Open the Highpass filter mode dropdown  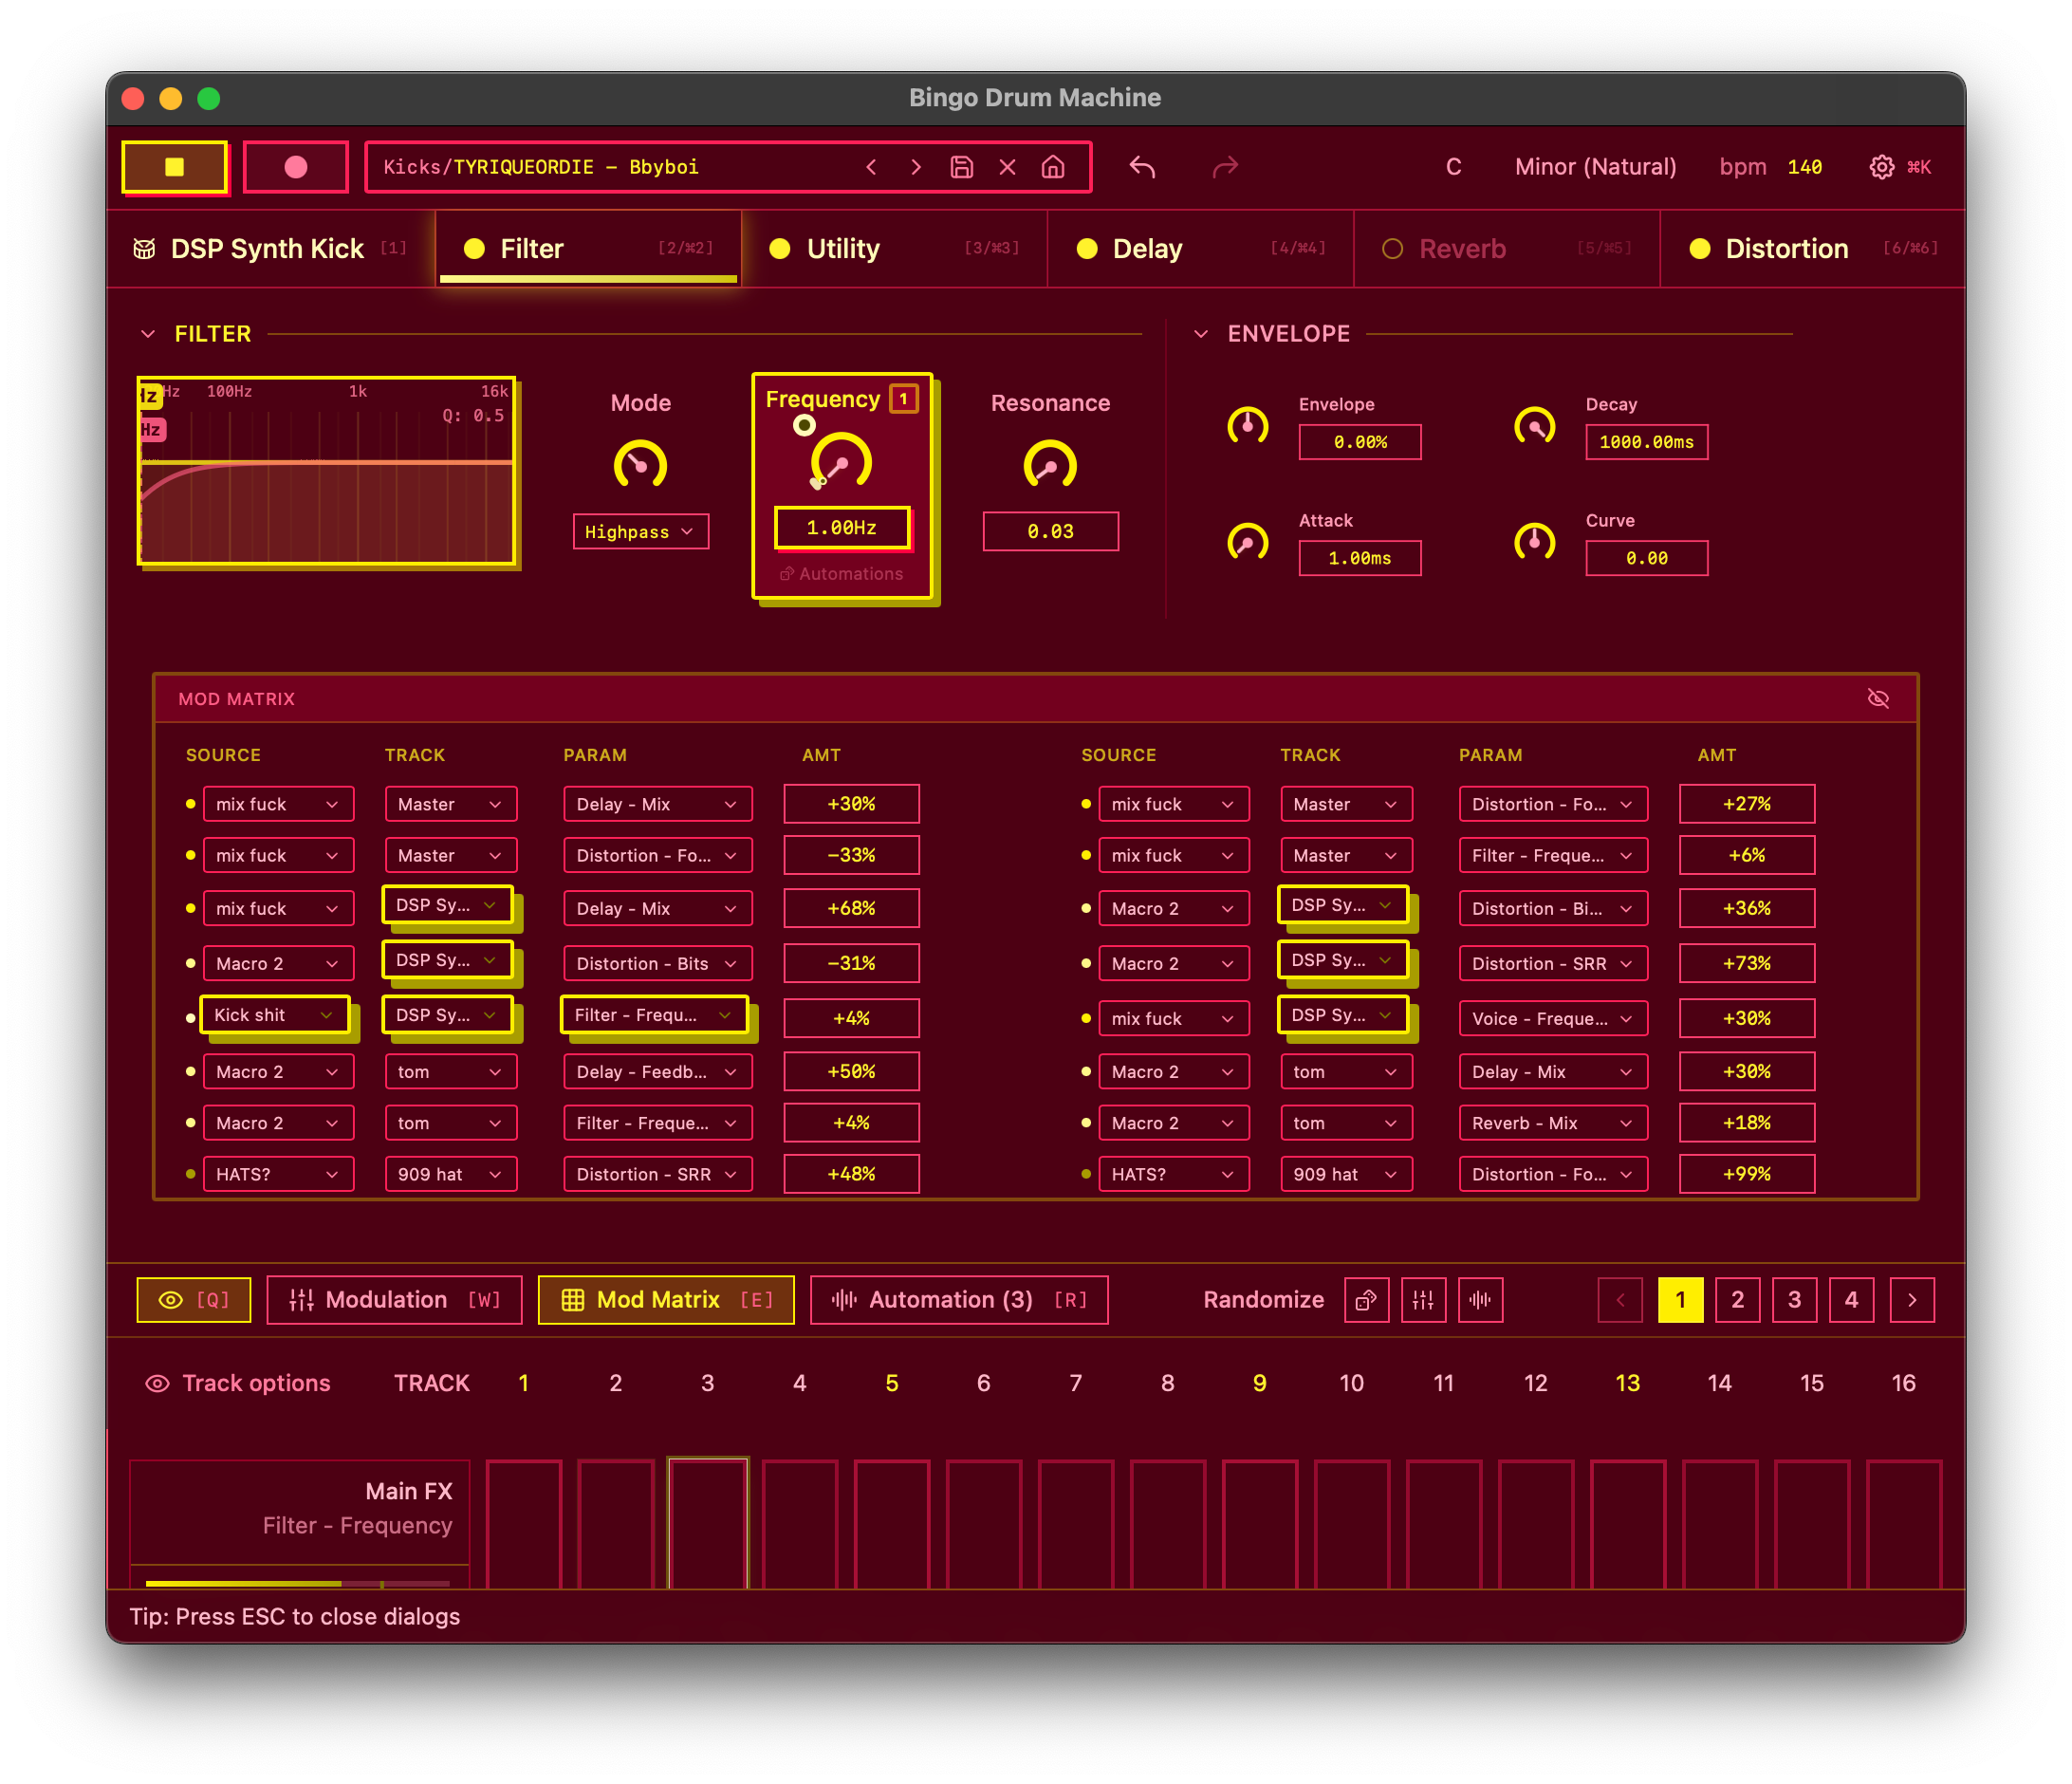point(640,532)
